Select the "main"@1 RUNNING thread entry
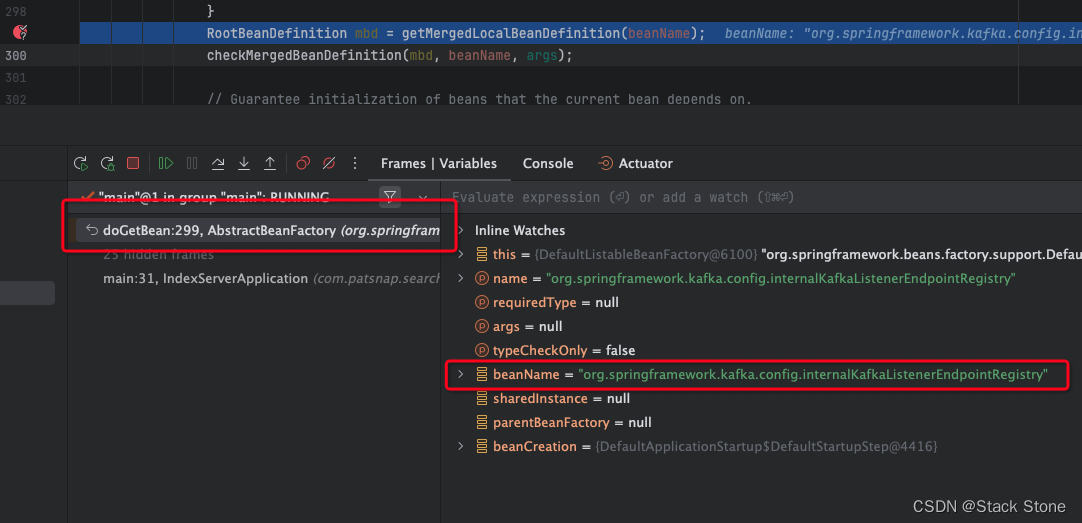1082x523 pixels. (214, 197)
